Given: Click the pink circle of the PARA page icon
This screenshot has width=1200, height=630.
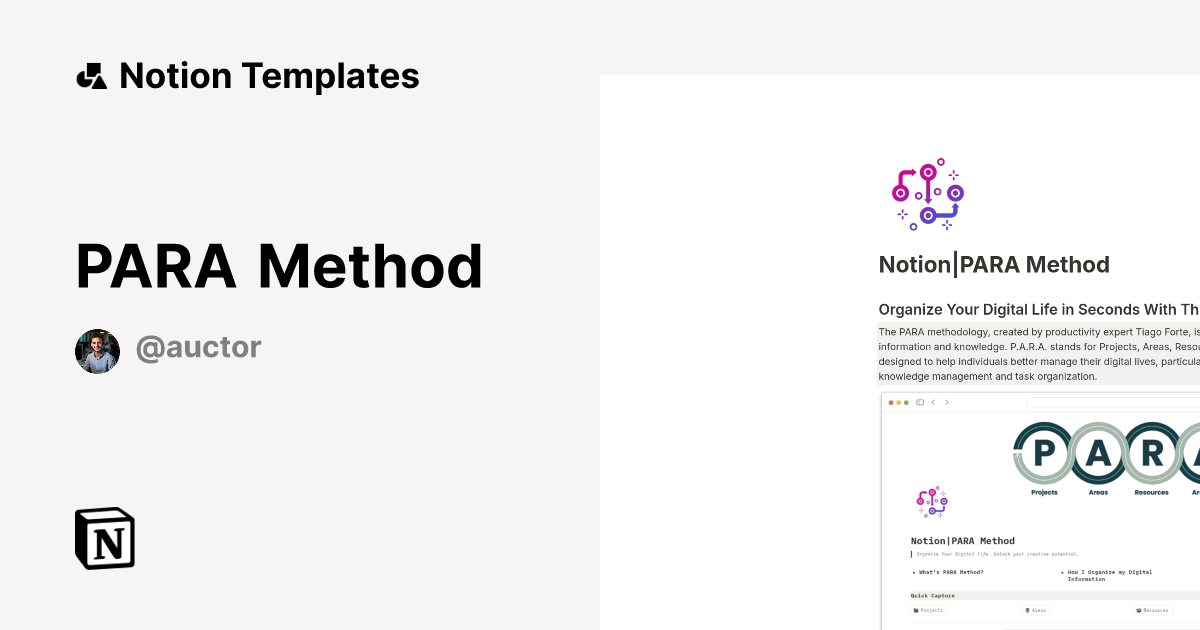Looking at the screenshot, I should click(x=900, y=193).
